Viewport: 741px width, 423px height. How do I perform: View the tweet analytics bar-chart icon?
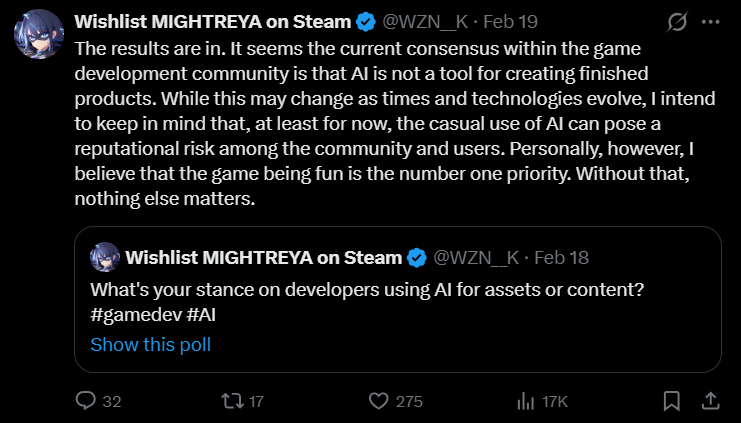(525, 401)
